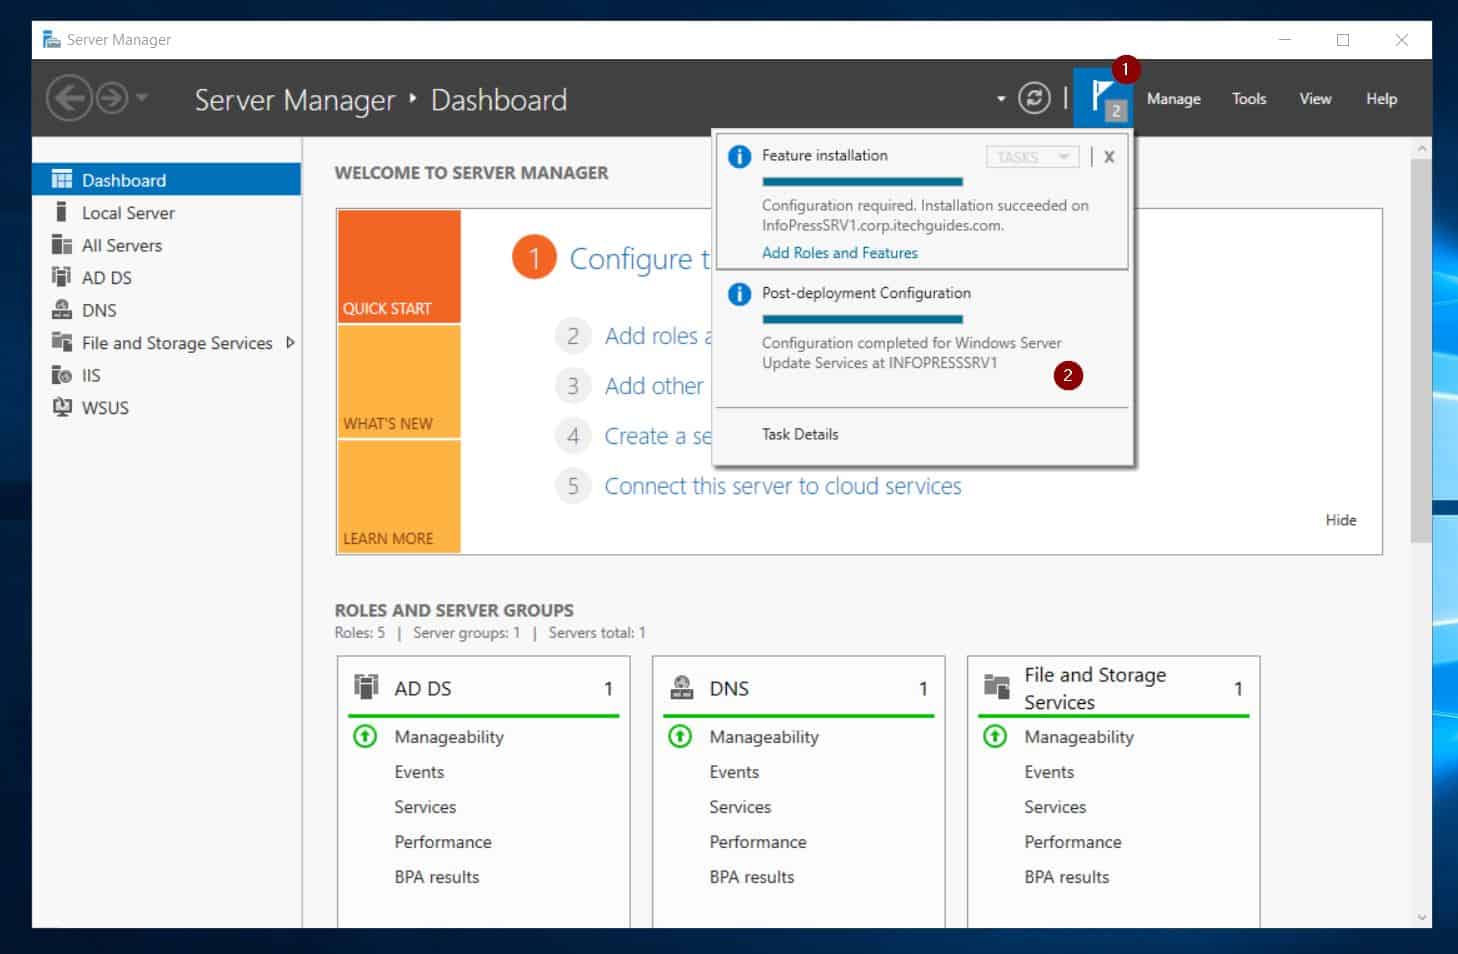The height and width of the screenshot is (954, 1458).
Task: Click the vertical scrollbar on dashboard
Action: point(1421,350)
